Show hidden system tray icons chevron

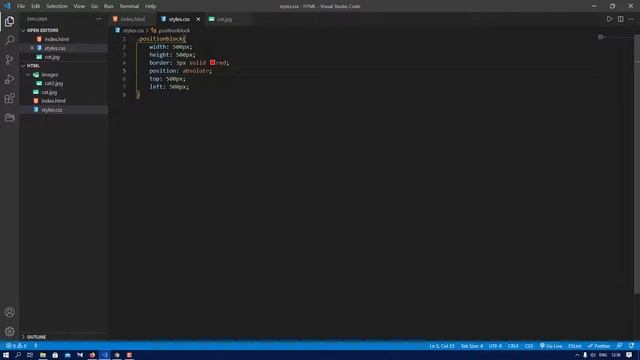tap(577, 355)
